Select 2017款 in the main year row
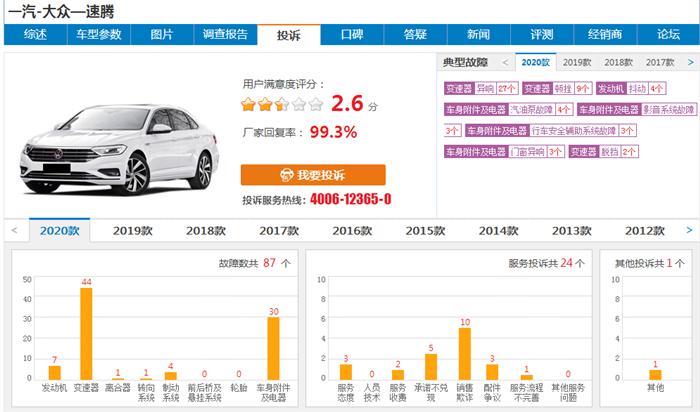Screen dimensions: 700x412 279,231
